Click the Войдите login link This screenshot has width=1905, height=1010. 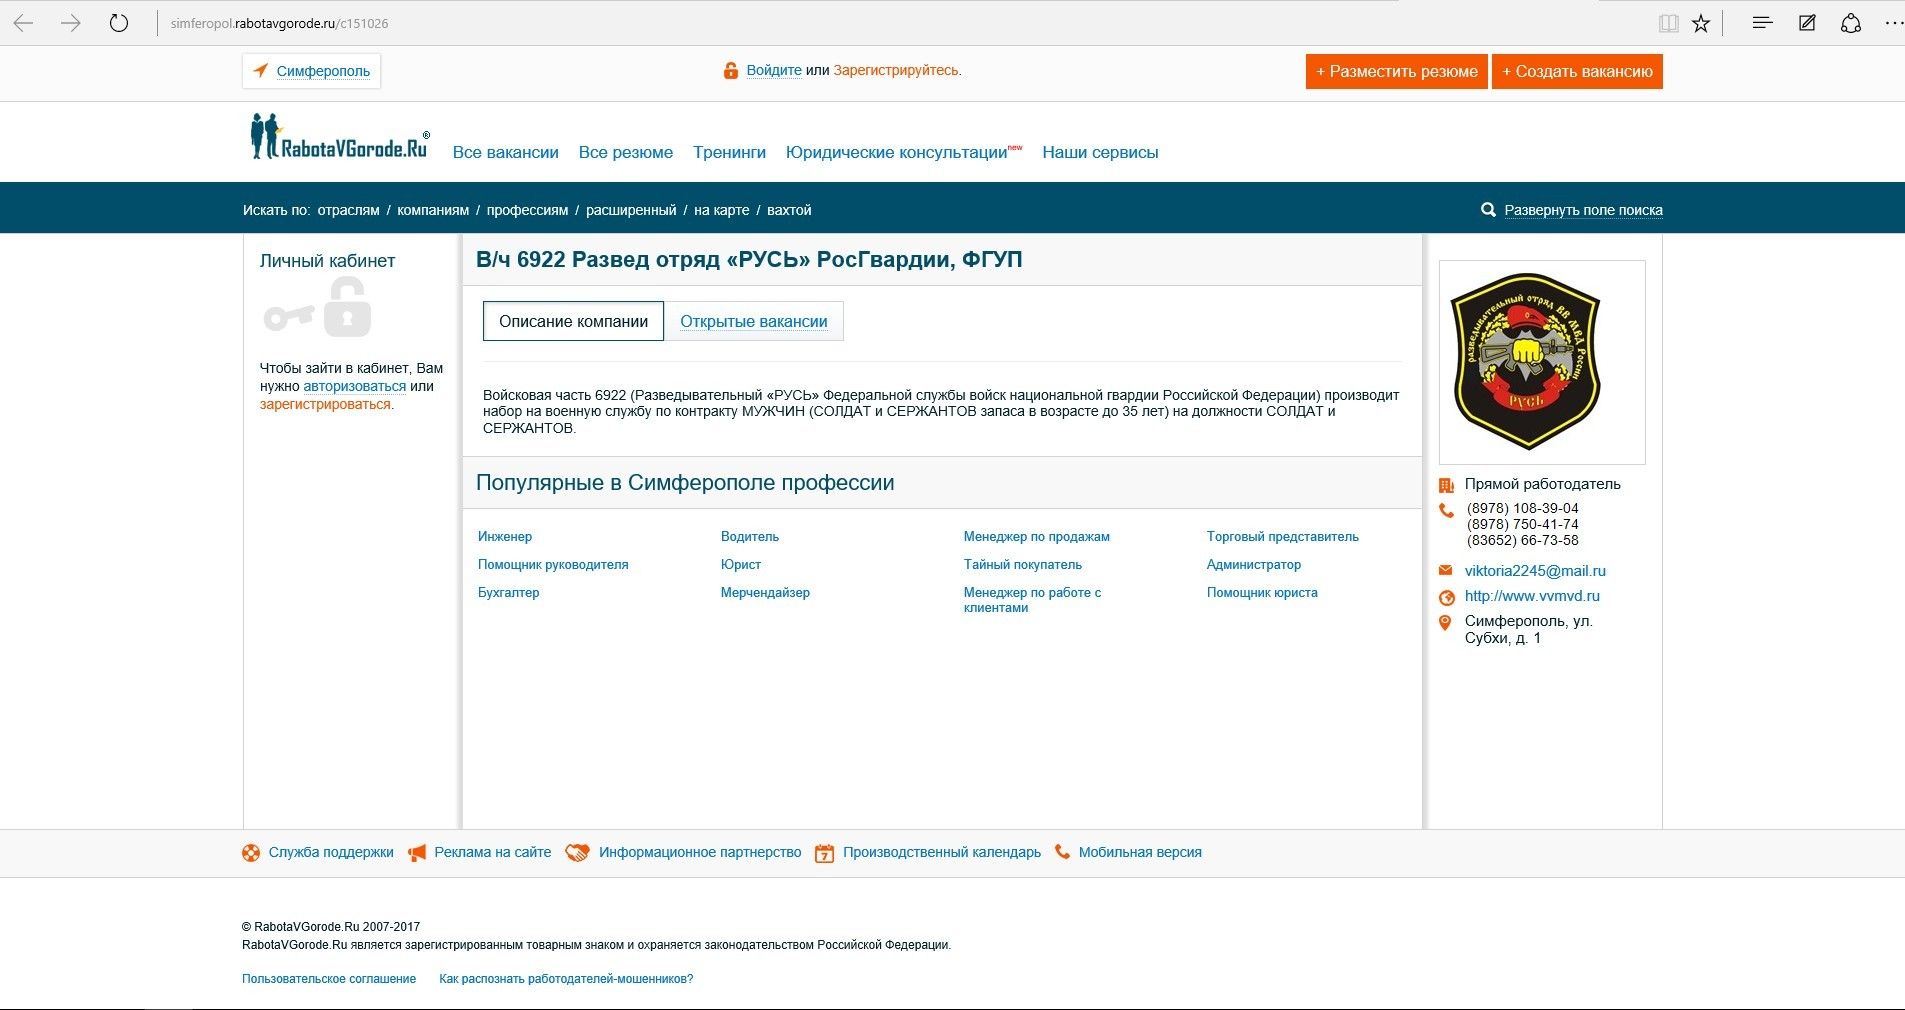pyautogui.click(x=774, y=70)
